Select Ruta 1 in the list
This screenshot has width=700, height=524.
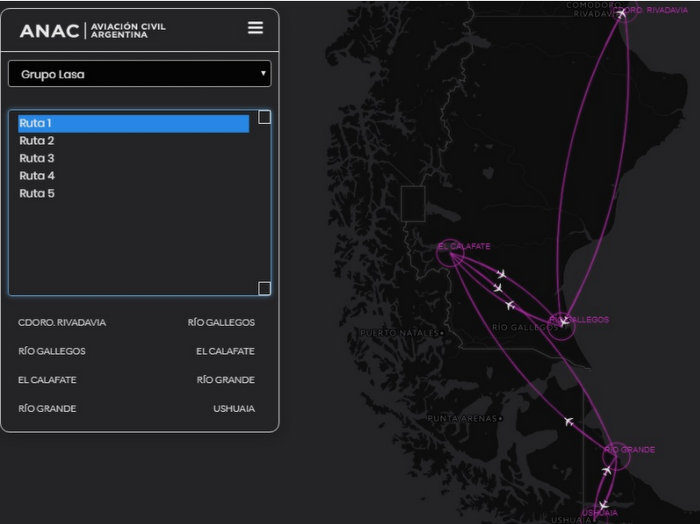click(133, 124)
